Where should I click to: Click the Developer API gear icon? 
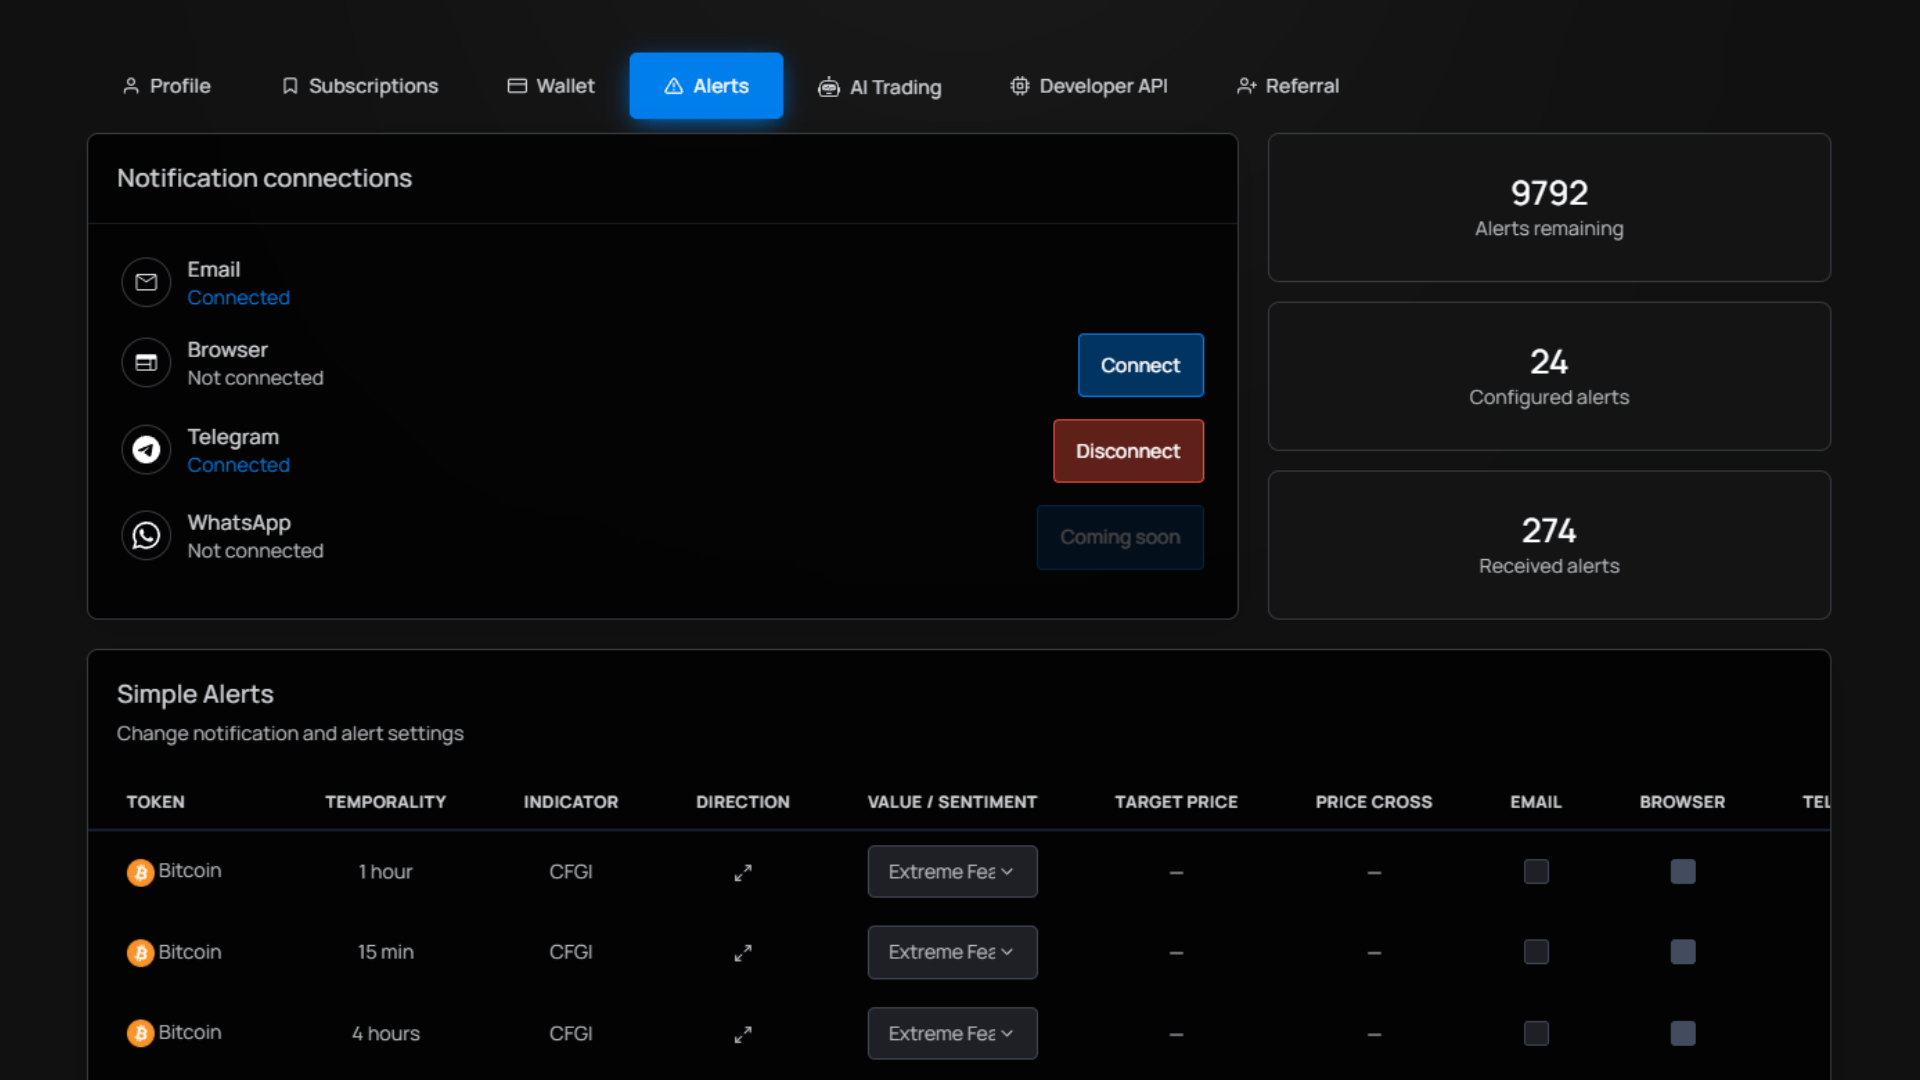tap(1019, 86)
